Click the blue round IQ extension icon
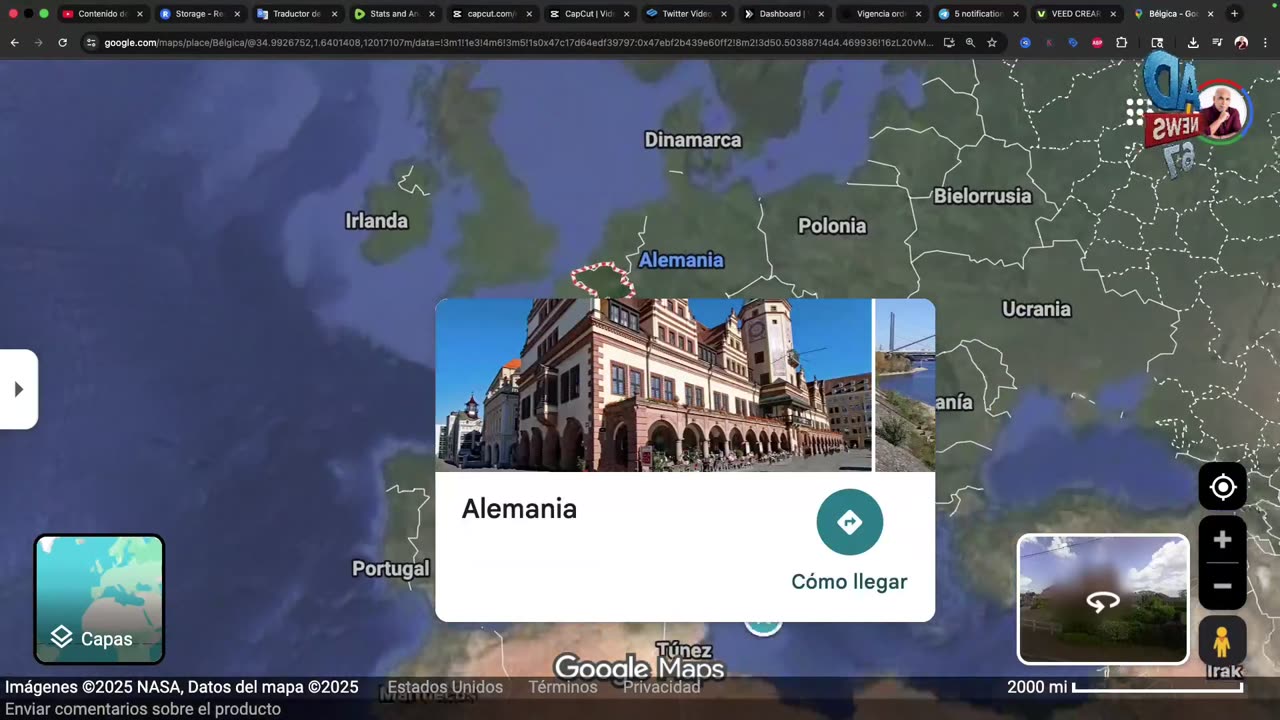Image resolution: width=1280 pixels, height=720 pixels. [x=1025, y=43]
